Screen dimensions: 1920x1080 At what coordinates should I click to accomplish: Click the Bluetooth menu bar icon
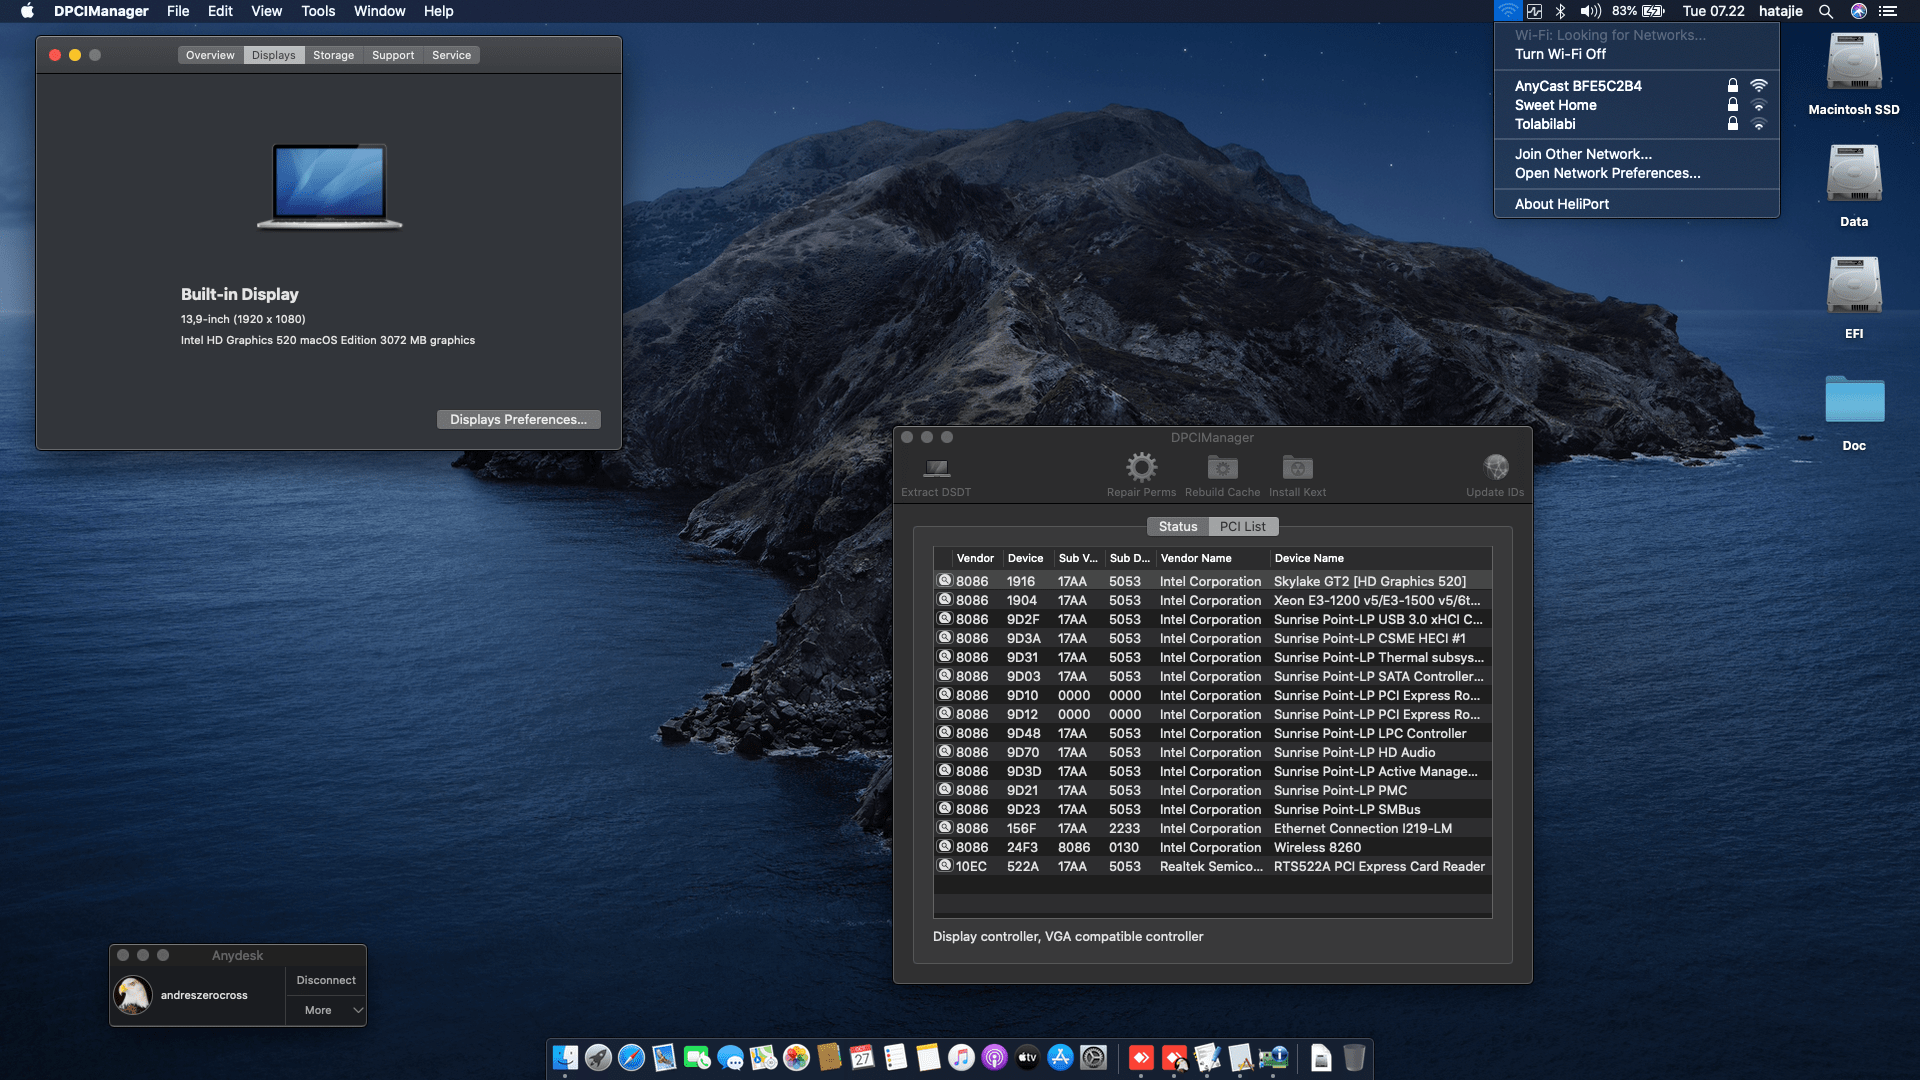pyautogui.click(x=1560, y=11)
